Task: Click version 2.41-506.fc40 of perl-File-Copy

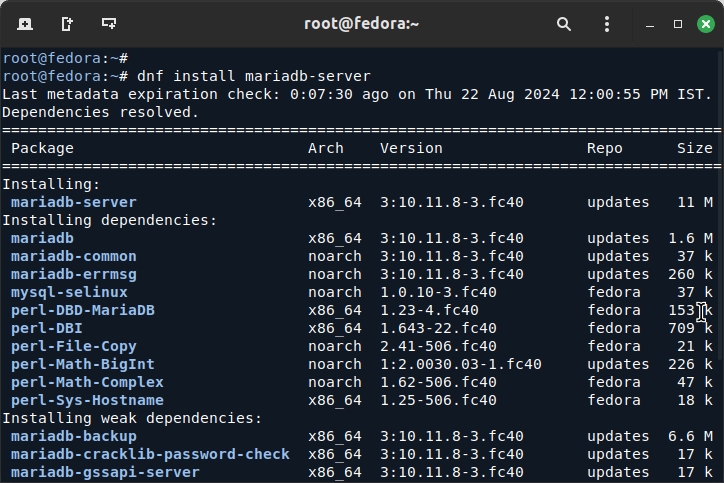Action: coord(438,346)
